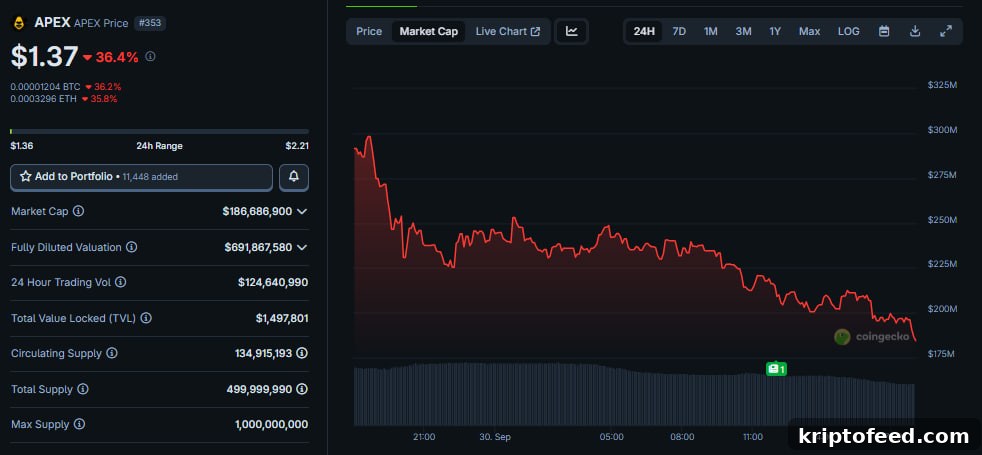Select 1Y time range
Screen dimensions: 982x455
click(x=775, y=31)
